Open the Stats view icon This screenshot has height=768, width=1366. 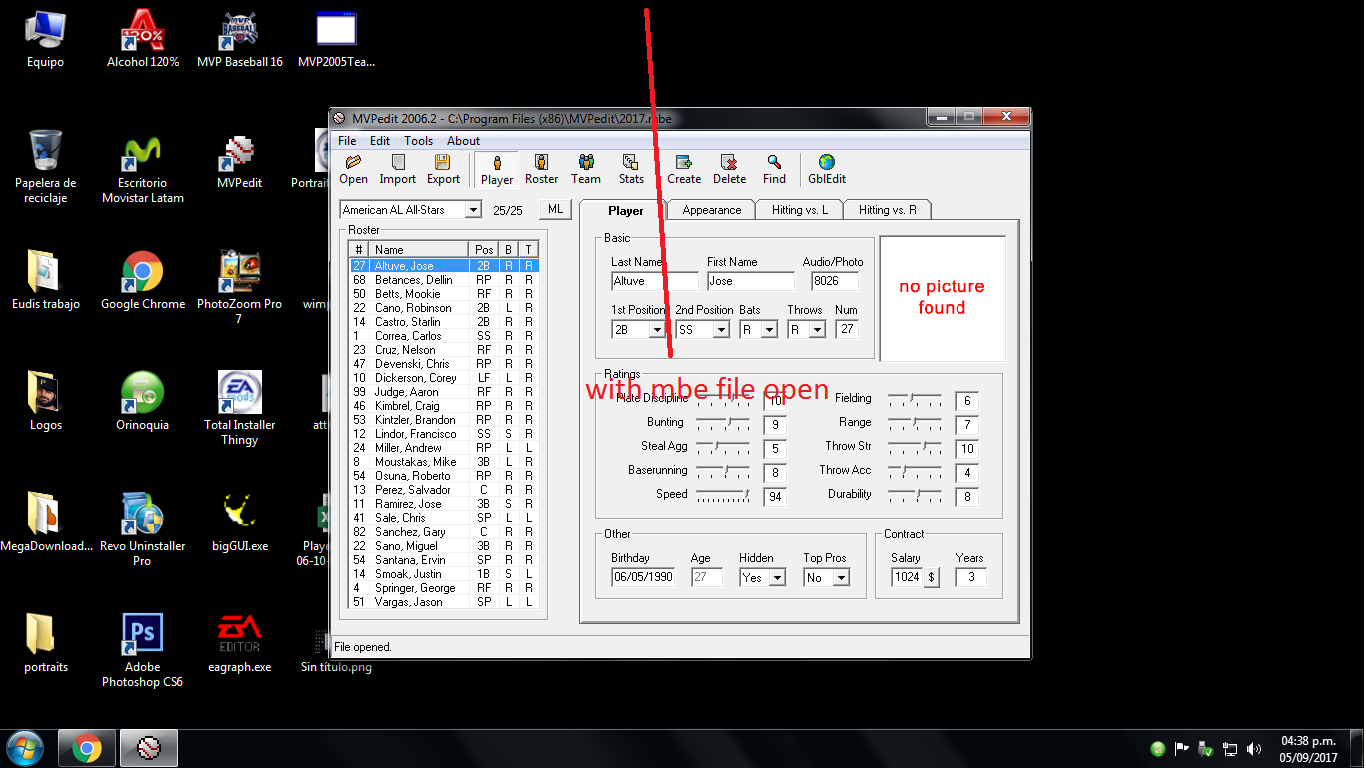(631, 169)
